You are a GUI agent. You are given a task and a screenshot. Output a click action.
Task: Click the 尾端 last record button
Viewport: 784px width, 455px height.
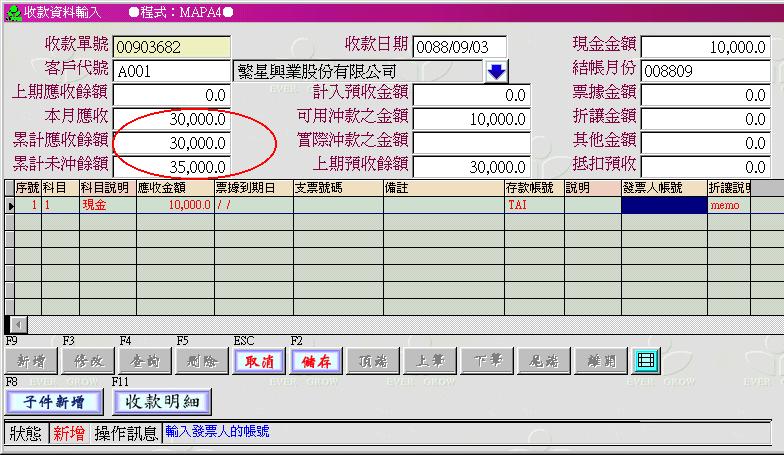[545, 362]
